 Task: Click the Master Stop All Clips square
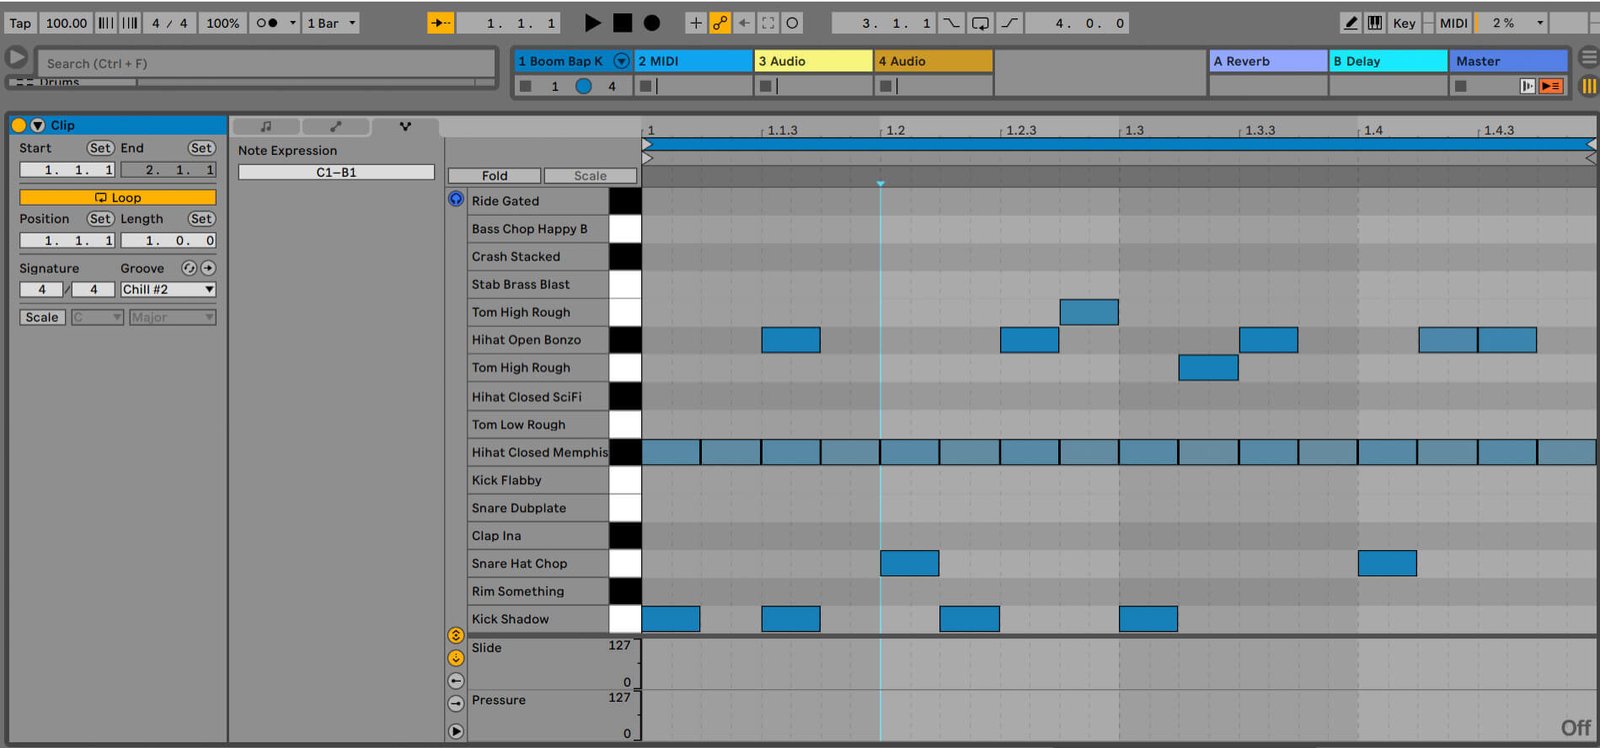click(1461, 86)
